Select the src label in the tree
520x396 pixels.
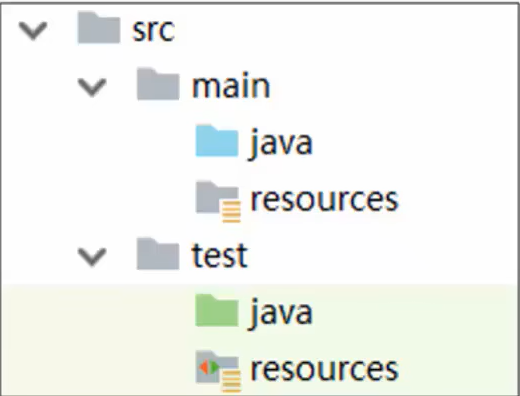(x=153, y=30)
